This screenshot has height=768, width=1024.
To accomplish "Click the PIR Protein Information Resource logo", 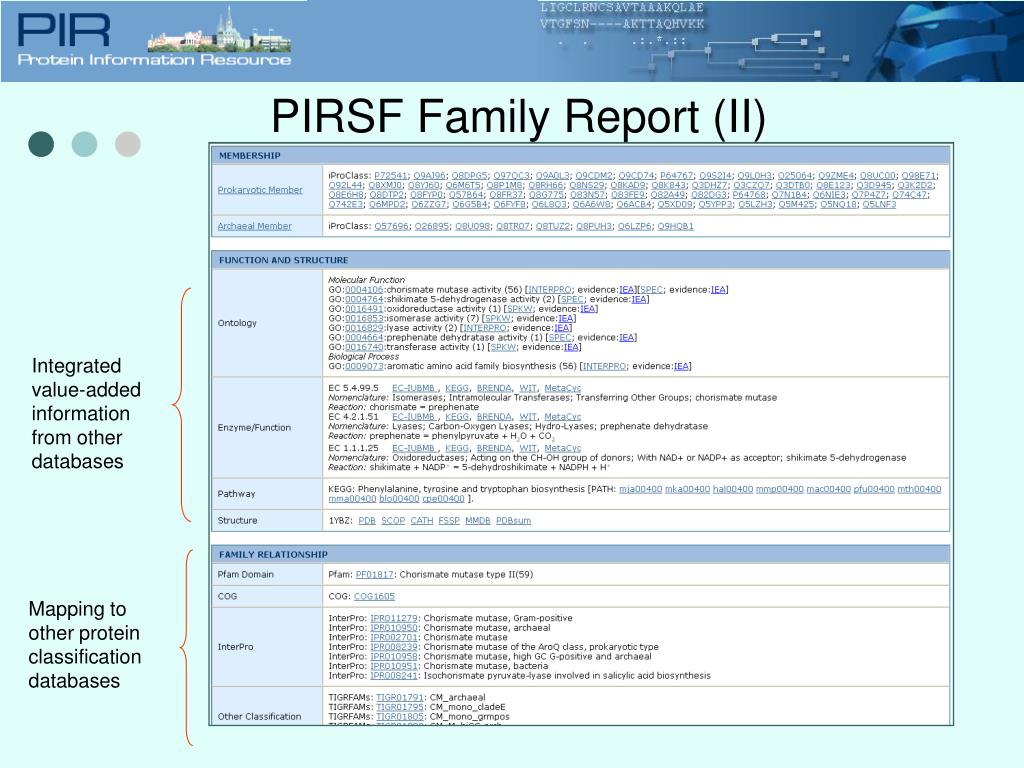I will tap(154, 38).
